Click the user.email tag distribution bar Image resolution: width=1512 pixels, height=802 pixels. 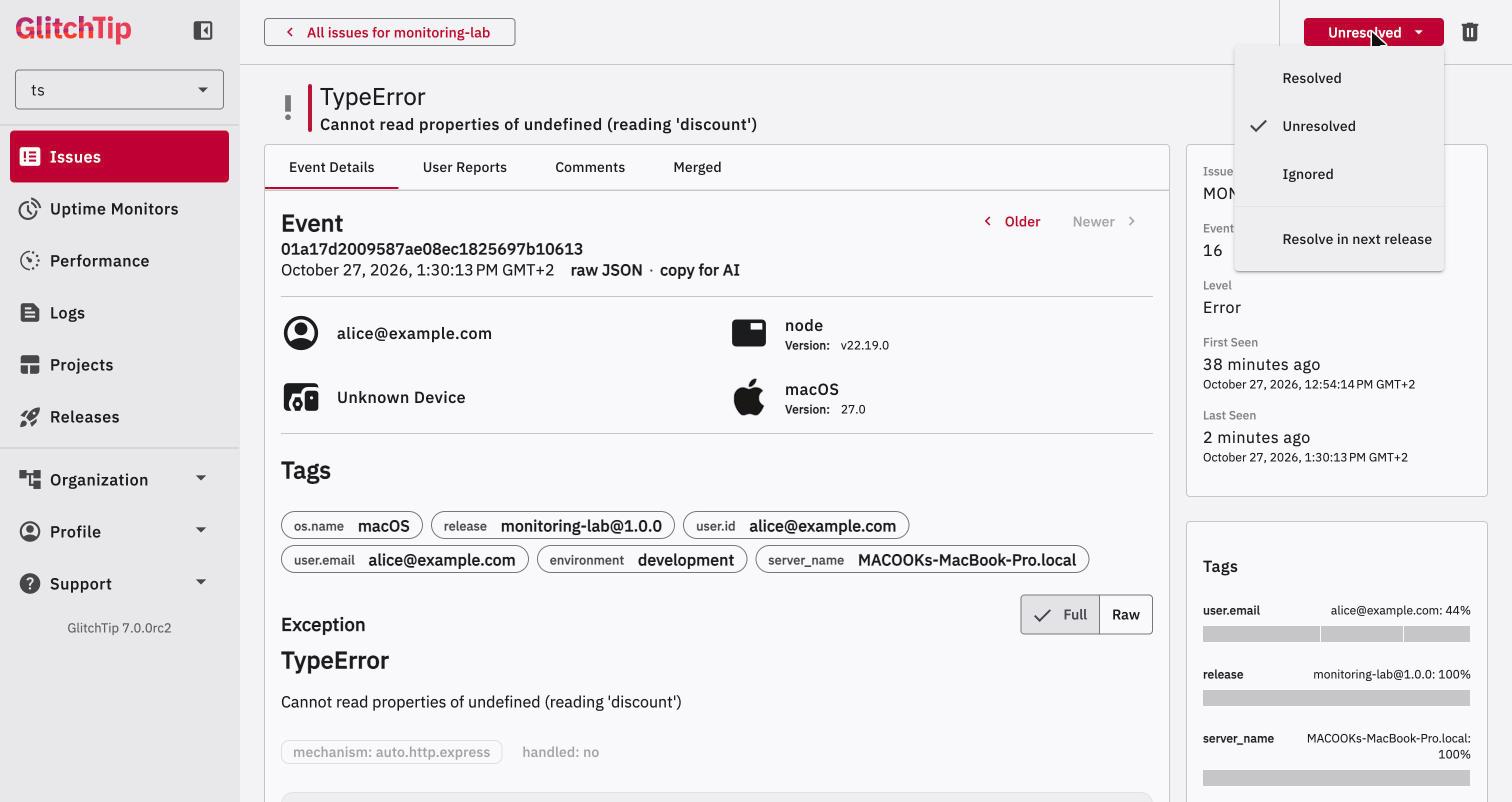tap(1336, 634)
